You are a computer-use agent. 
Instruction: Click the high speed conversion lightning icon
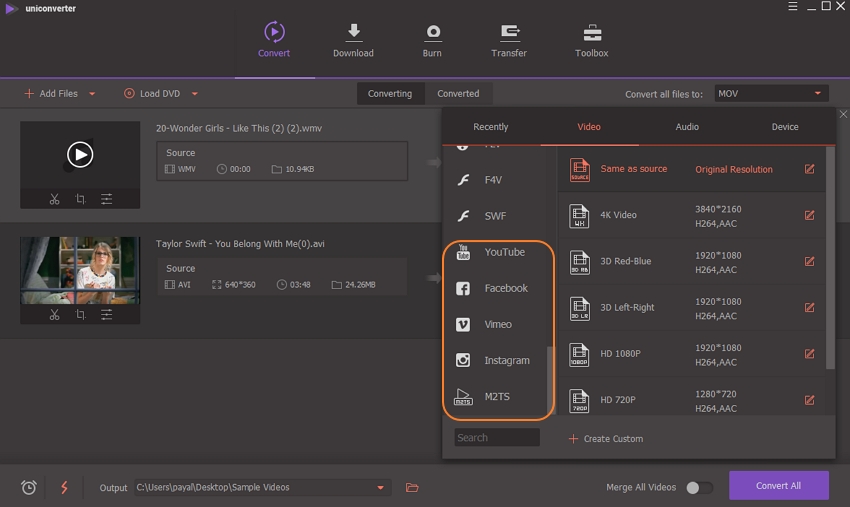[64, 487]
